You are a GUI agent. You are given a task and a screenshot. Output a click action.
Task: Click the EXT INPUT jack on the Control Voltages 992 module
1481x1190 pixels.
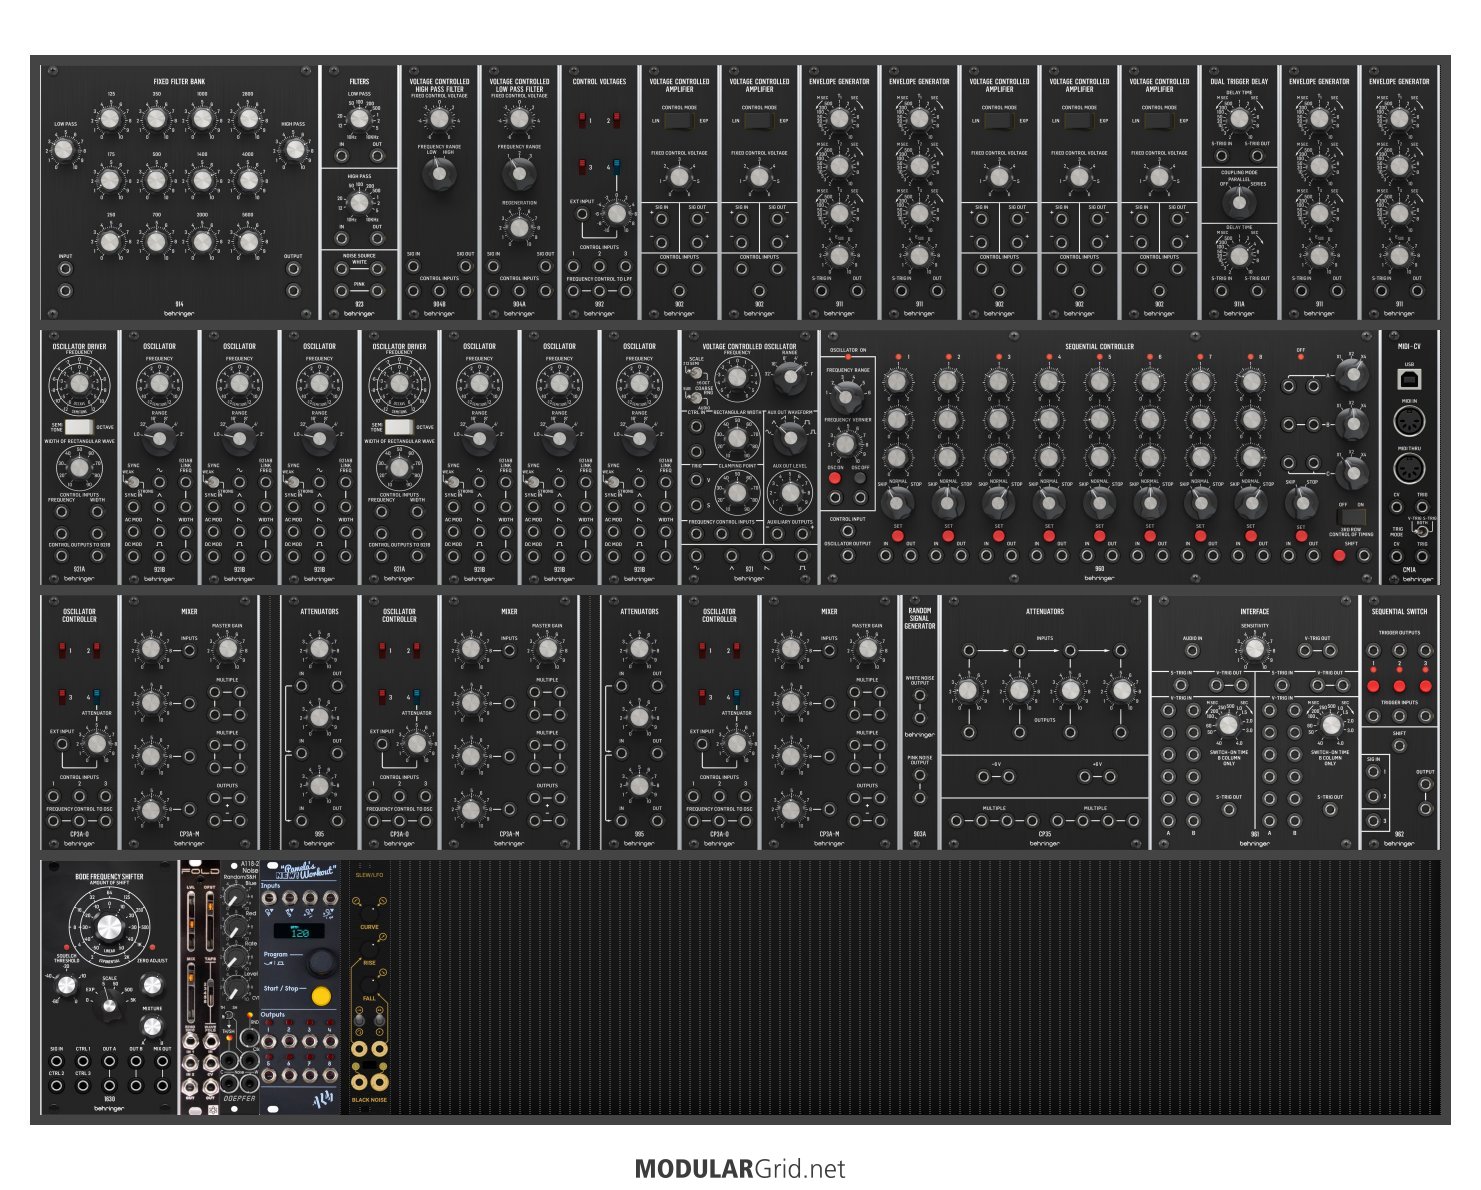click(581, 213)
